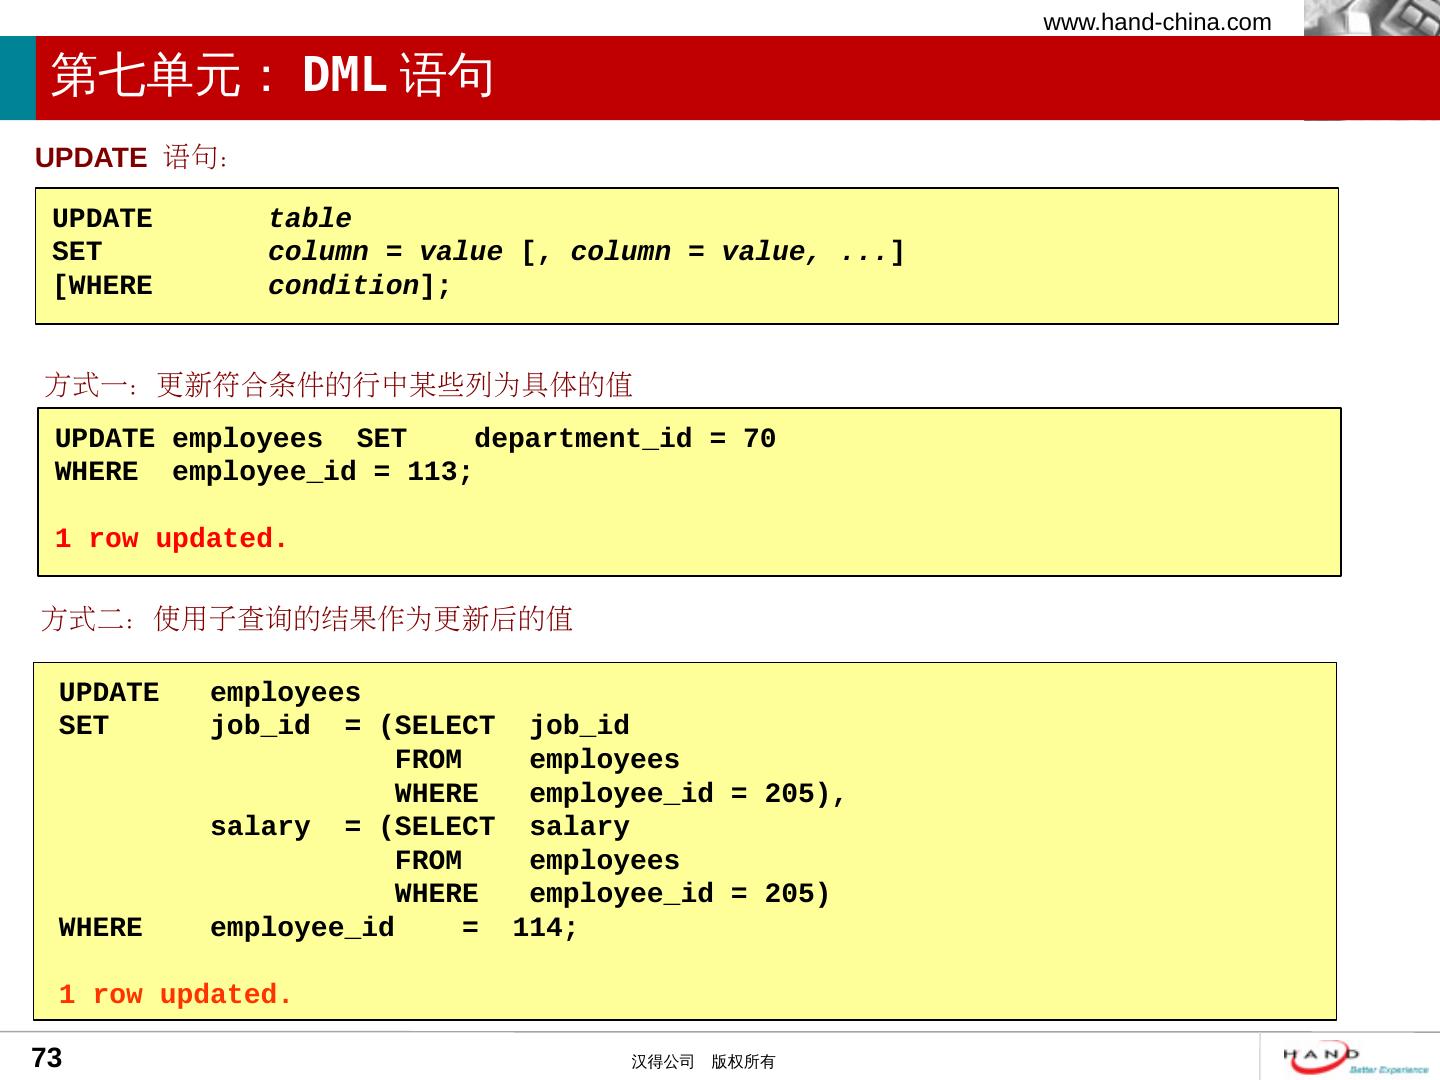Click the '[WHERE condition];' syntax line

pos(252,286)
